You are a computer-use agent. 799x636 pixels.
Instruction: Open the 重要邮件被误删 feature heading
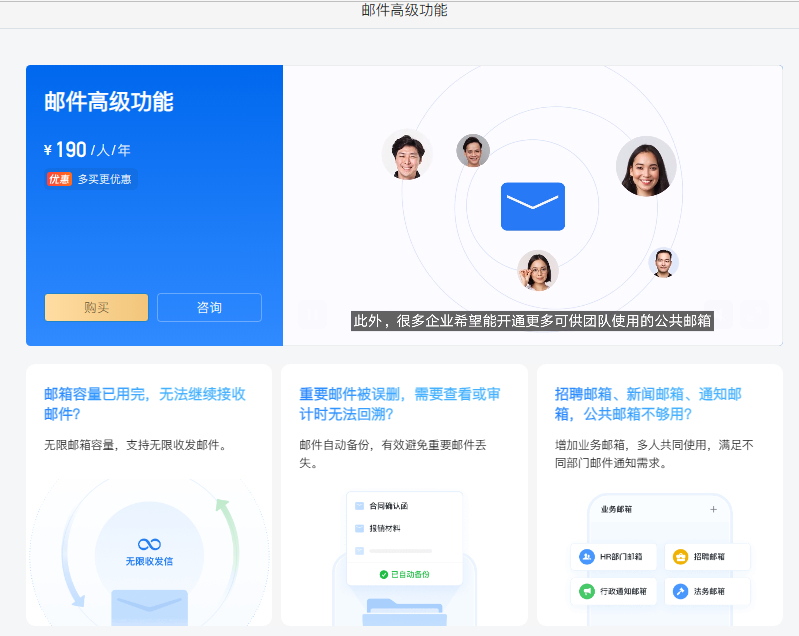click(400, 403)
